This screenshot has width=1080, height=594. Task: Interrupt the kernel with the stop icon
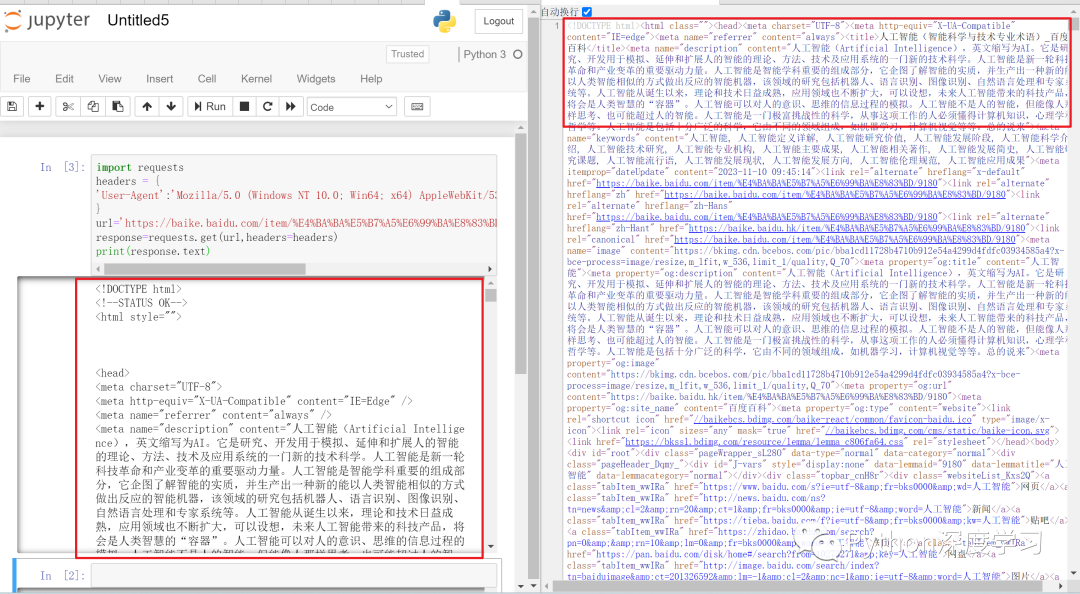tap(244, 107)
